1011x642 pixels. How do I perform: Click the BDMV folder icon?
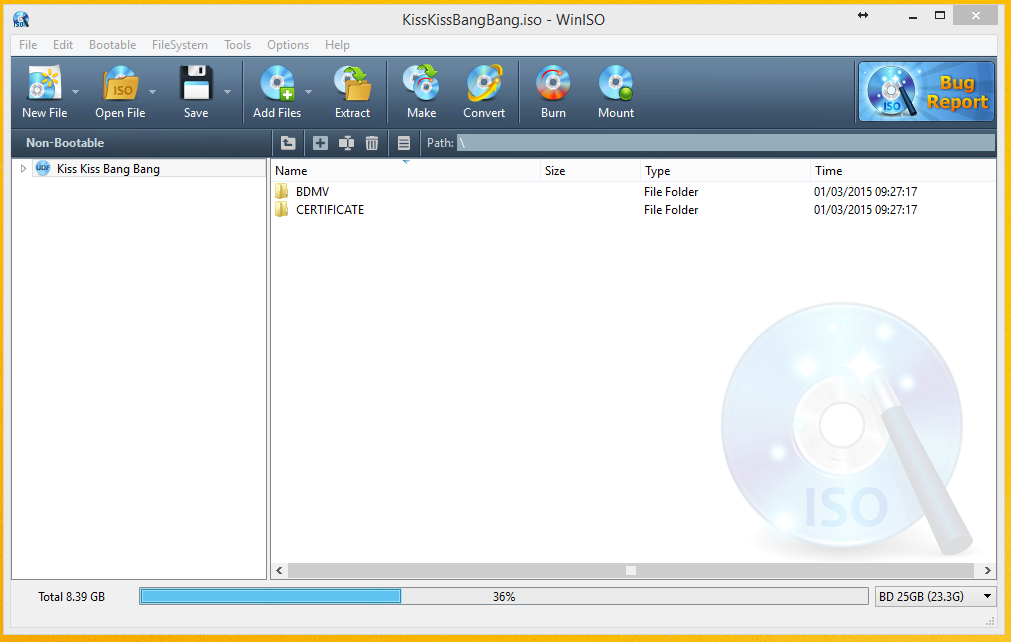[282, 191]
